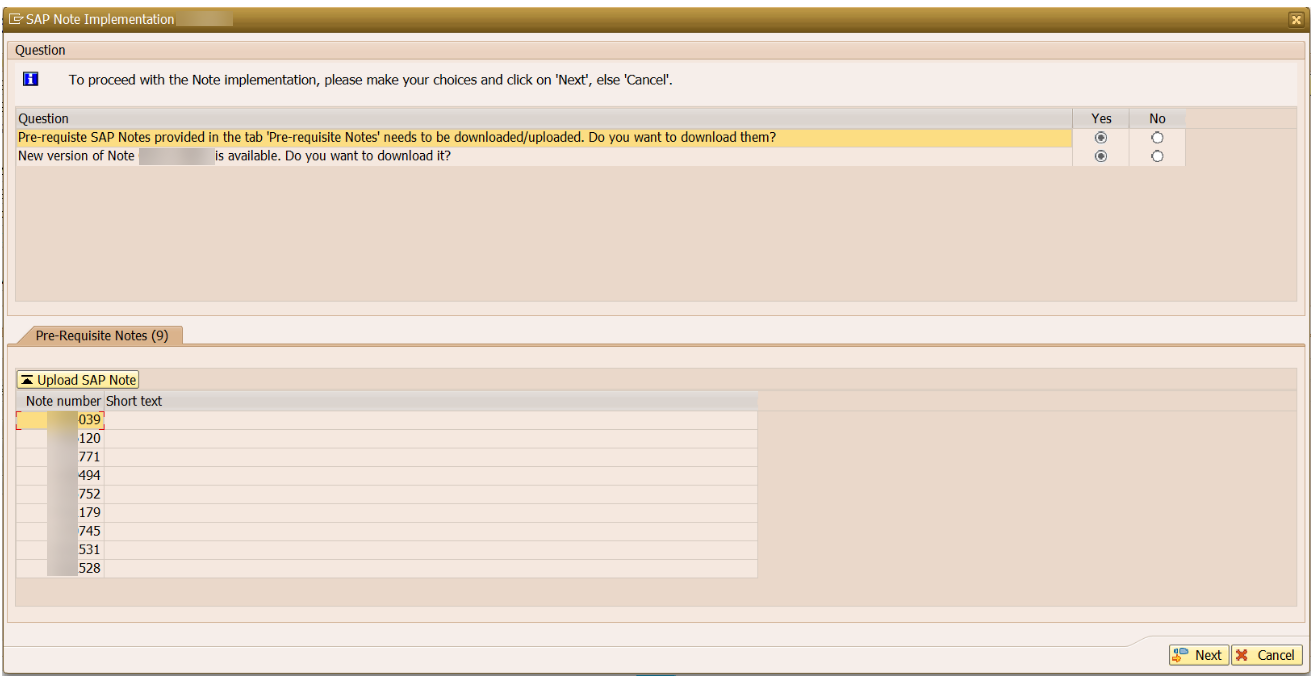Select the pre-requisite SAP Notes question row

[544, 138]
